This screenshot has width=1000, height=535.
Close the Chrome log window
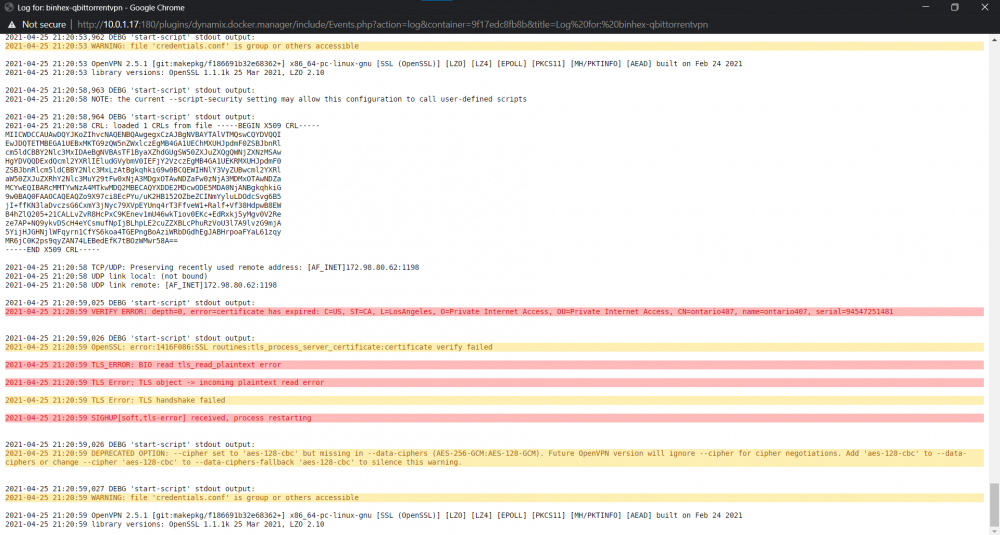(x=984, y=8)
